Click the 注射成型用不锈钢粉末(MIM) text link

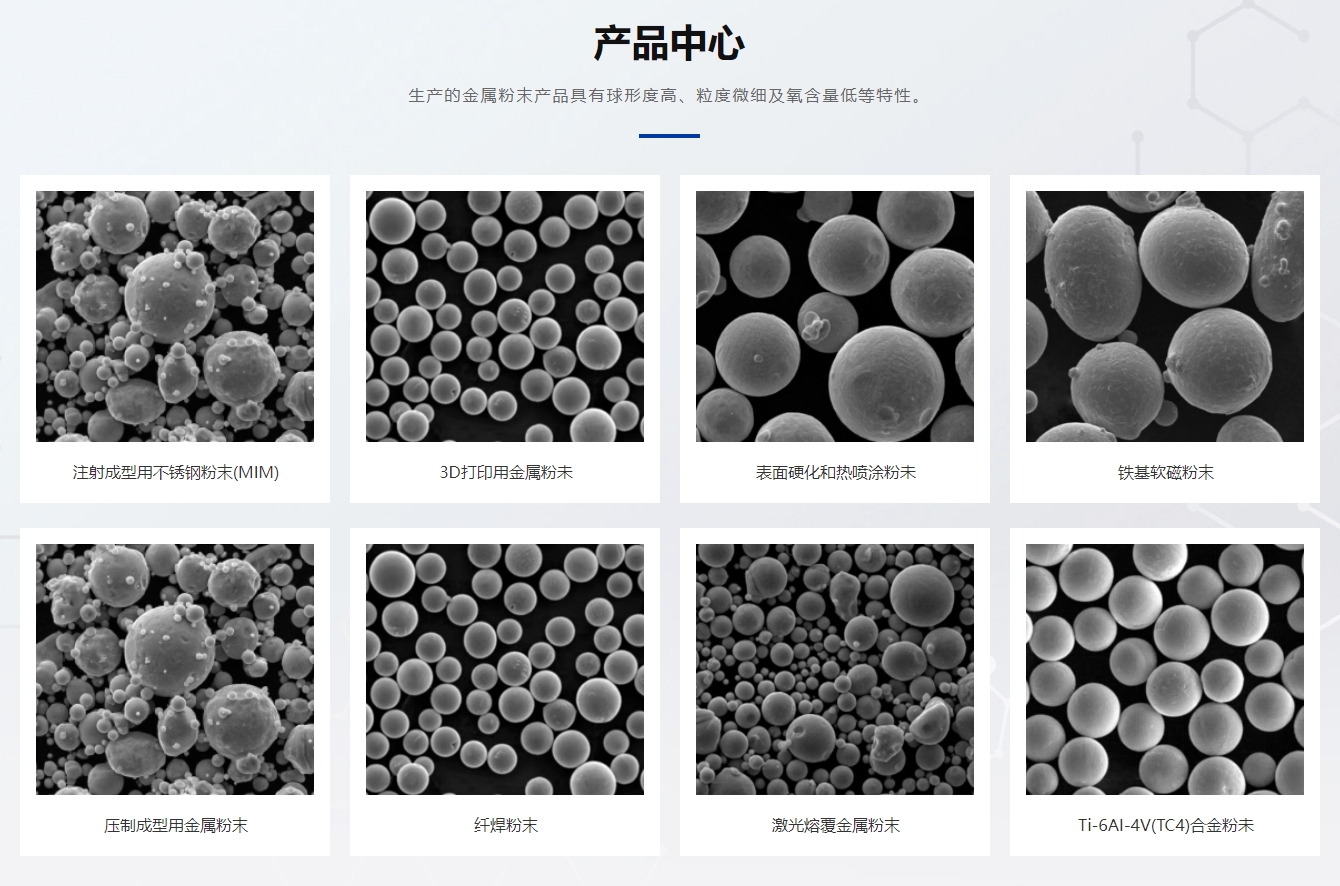click(x=175, y=472)
